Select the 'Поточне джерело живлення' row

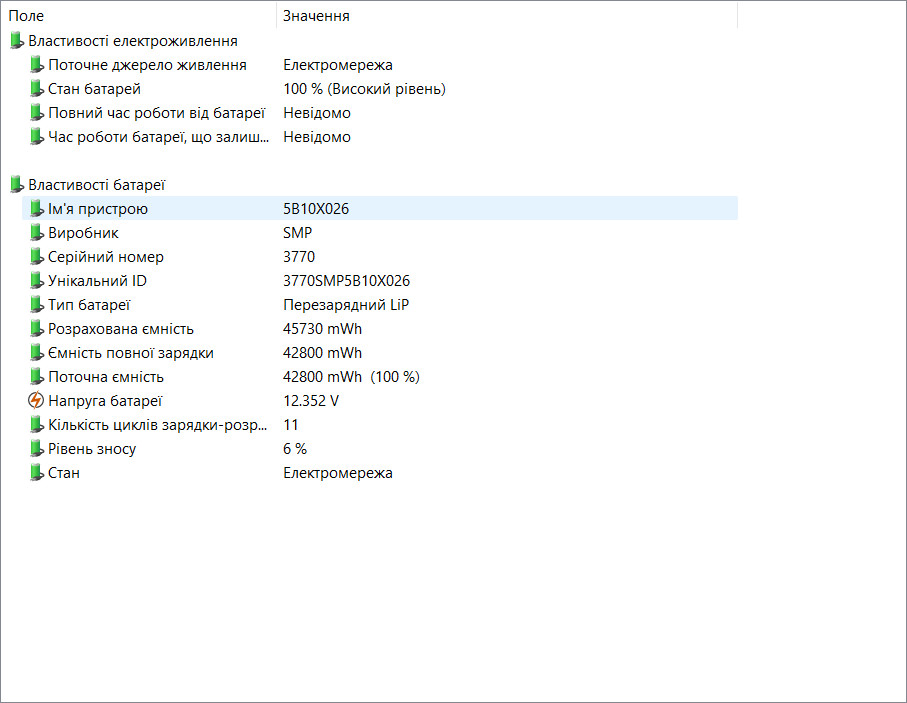point(147,65)
